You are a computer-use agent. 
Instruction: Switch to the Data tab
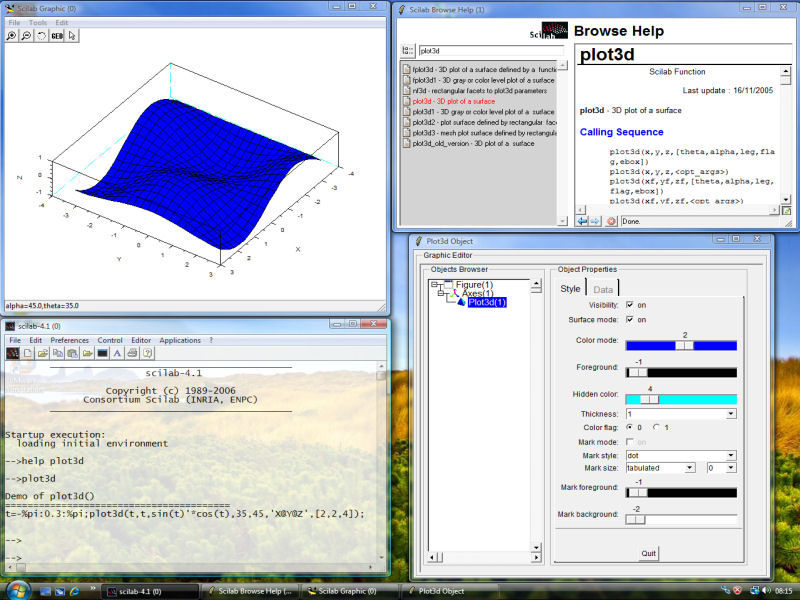[x=603, y=289]
